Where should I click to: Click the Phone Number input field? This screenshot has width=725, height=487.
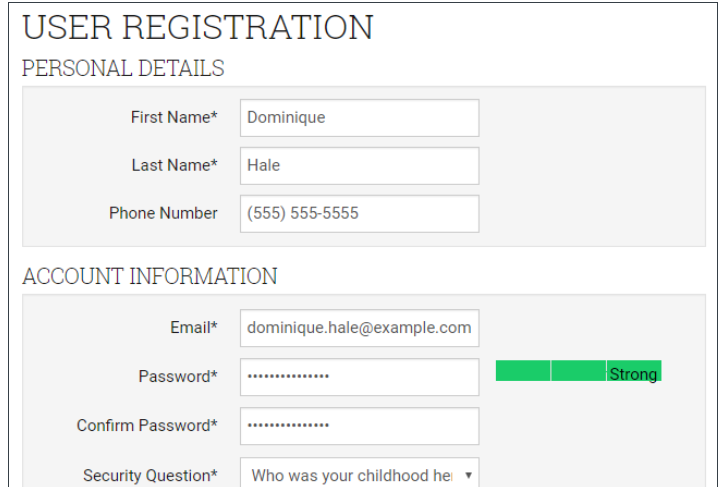coord(359,214)
